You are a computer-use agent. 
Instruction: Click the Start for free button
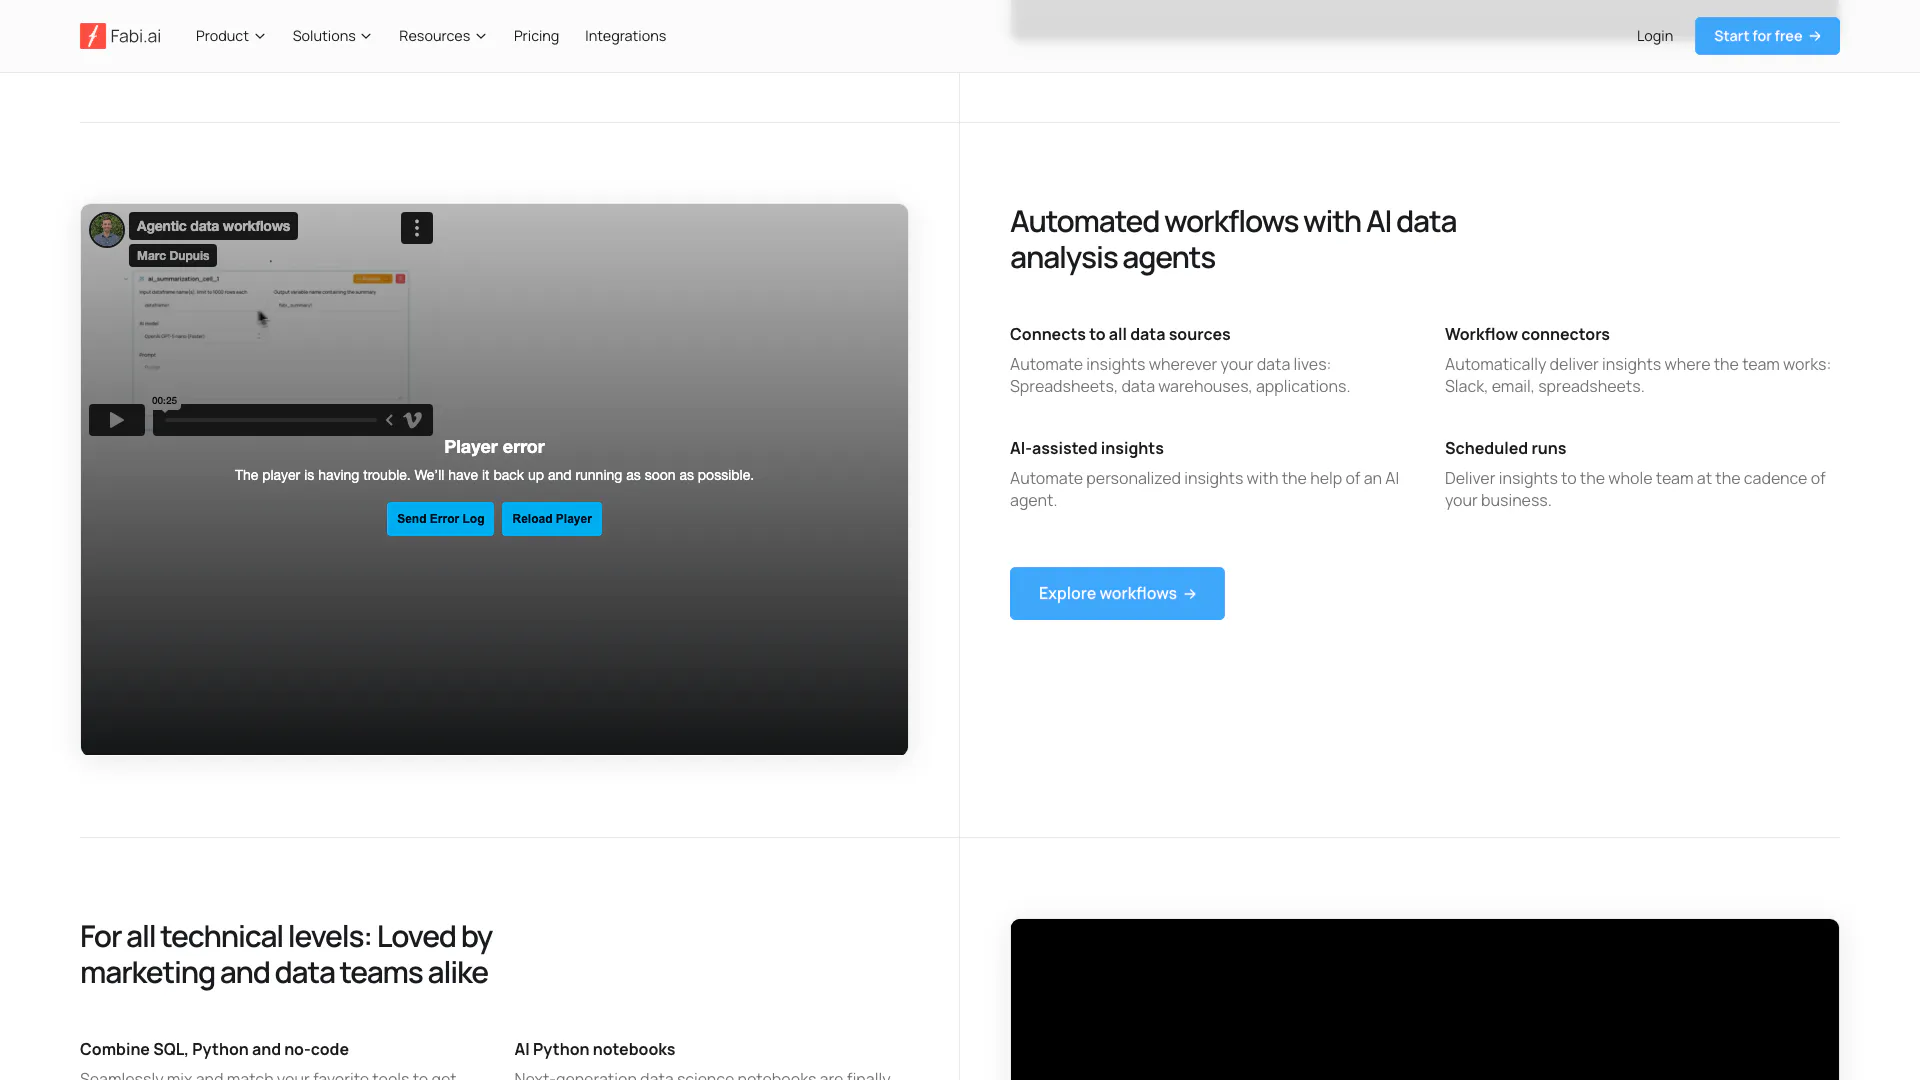1766,36
